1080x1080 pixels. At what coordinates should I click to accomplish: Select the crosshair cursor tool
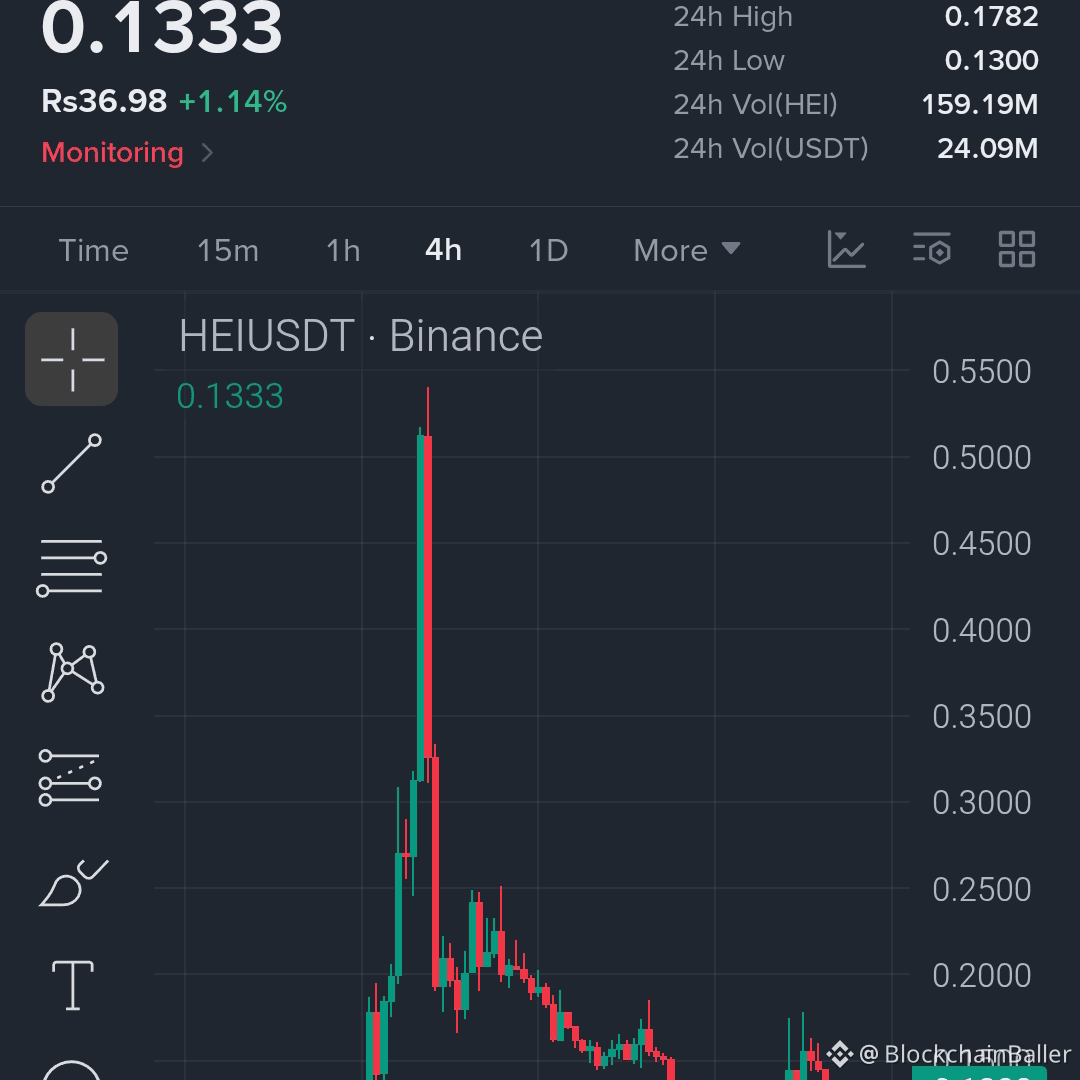coord(72,359)
